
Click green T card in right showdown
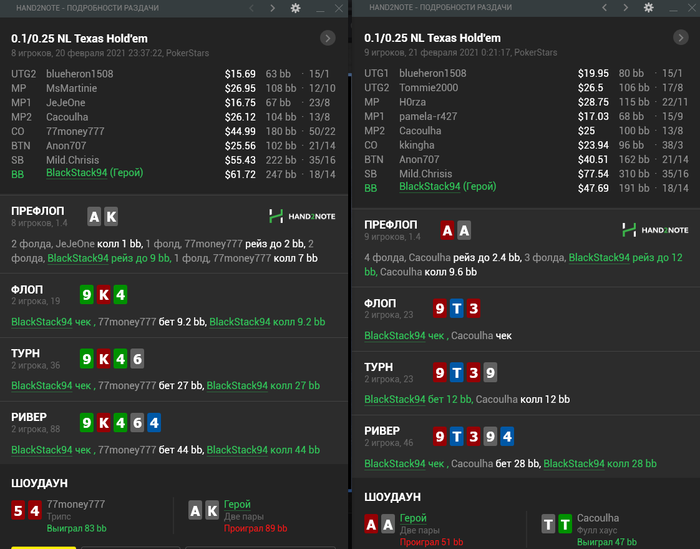pos(565,524)
